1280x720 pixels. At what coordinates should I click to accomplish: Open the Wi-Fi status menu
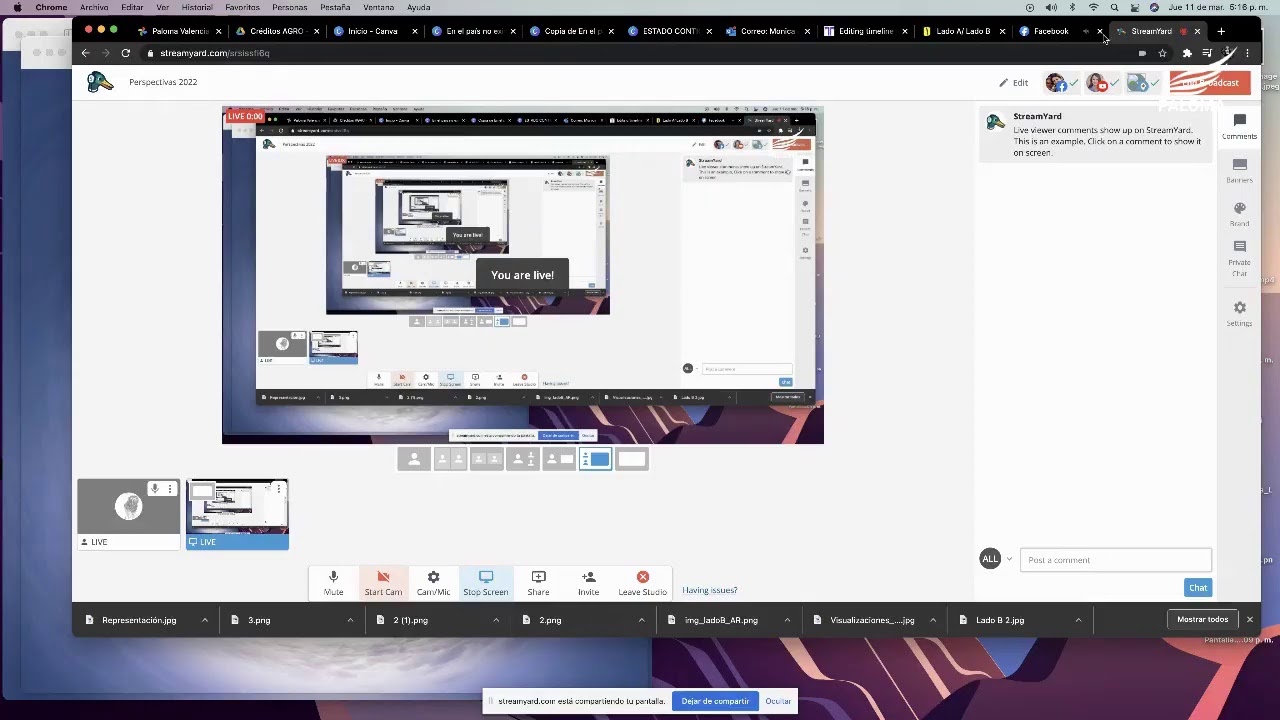(x=1093, y=7)
